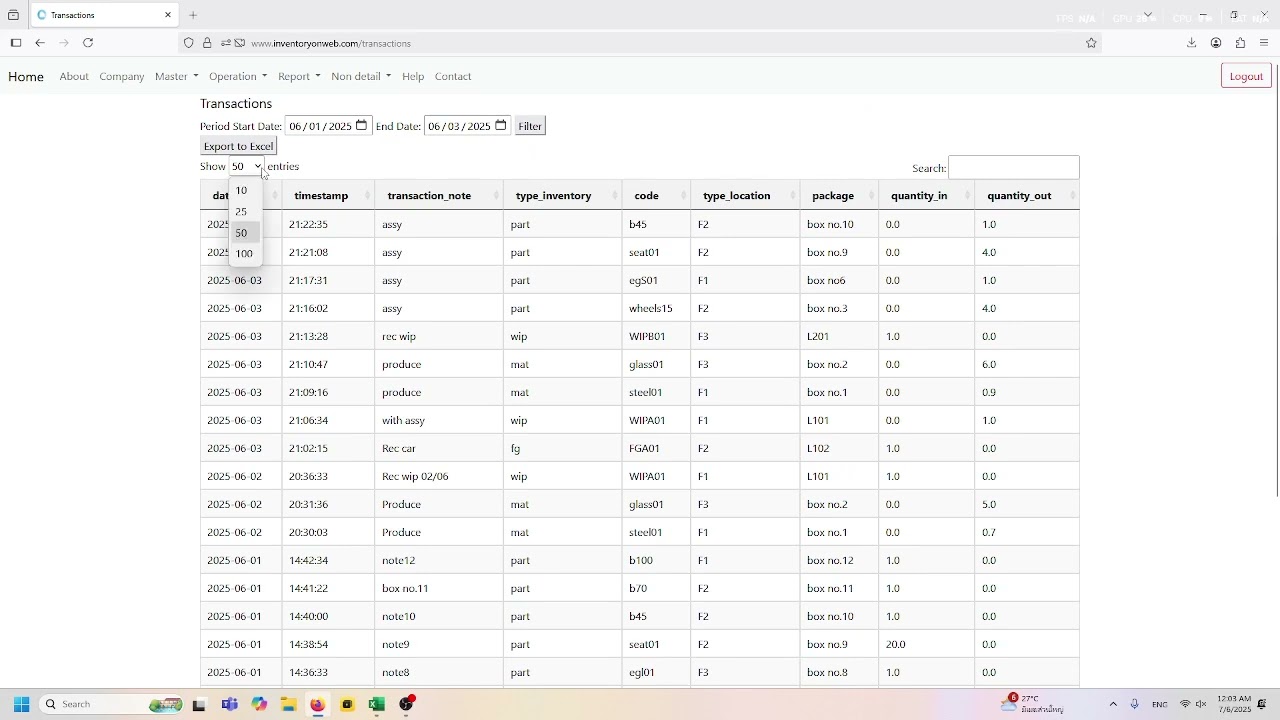Open the Firefox downloads panel
Viewport: 1280px width, 720px height.
pyautogui.click(x=1191, y=43)
